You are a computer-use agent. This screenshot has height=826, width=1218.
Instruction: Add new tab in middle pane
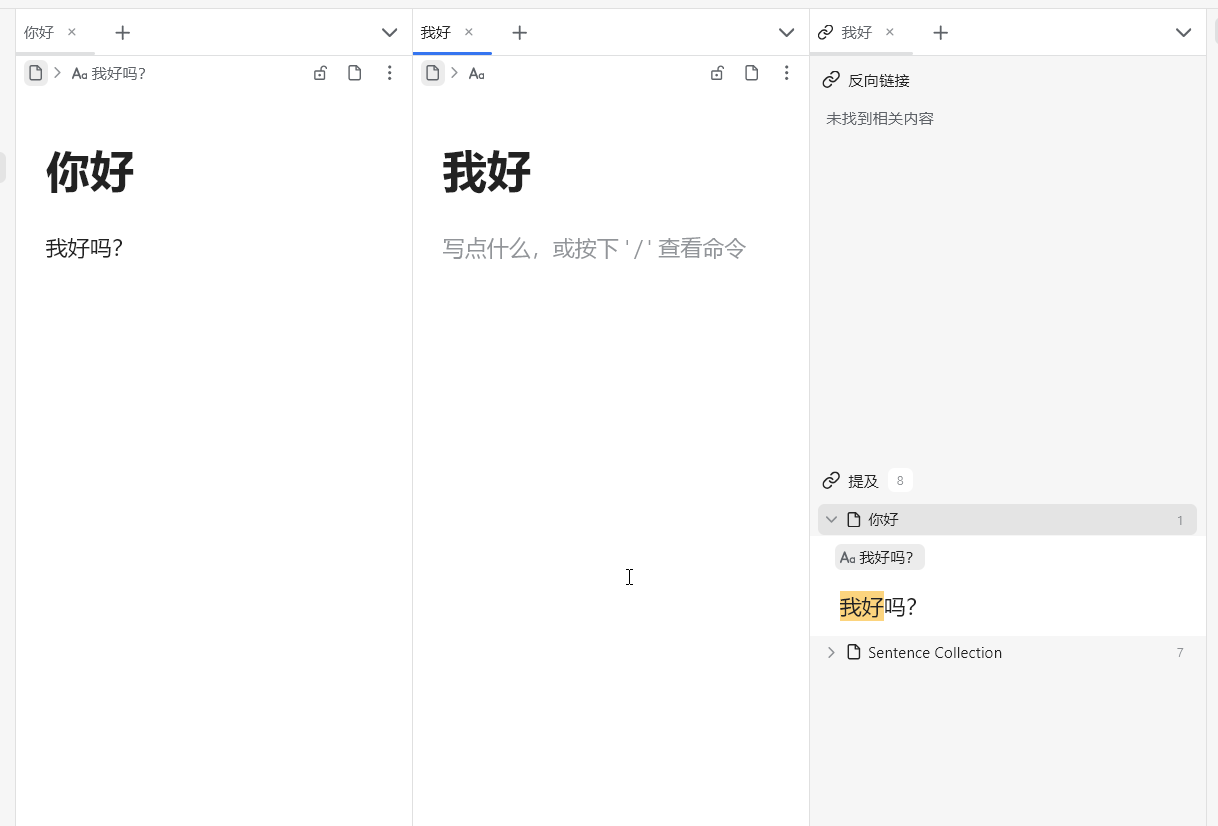(x=520, y=33)
